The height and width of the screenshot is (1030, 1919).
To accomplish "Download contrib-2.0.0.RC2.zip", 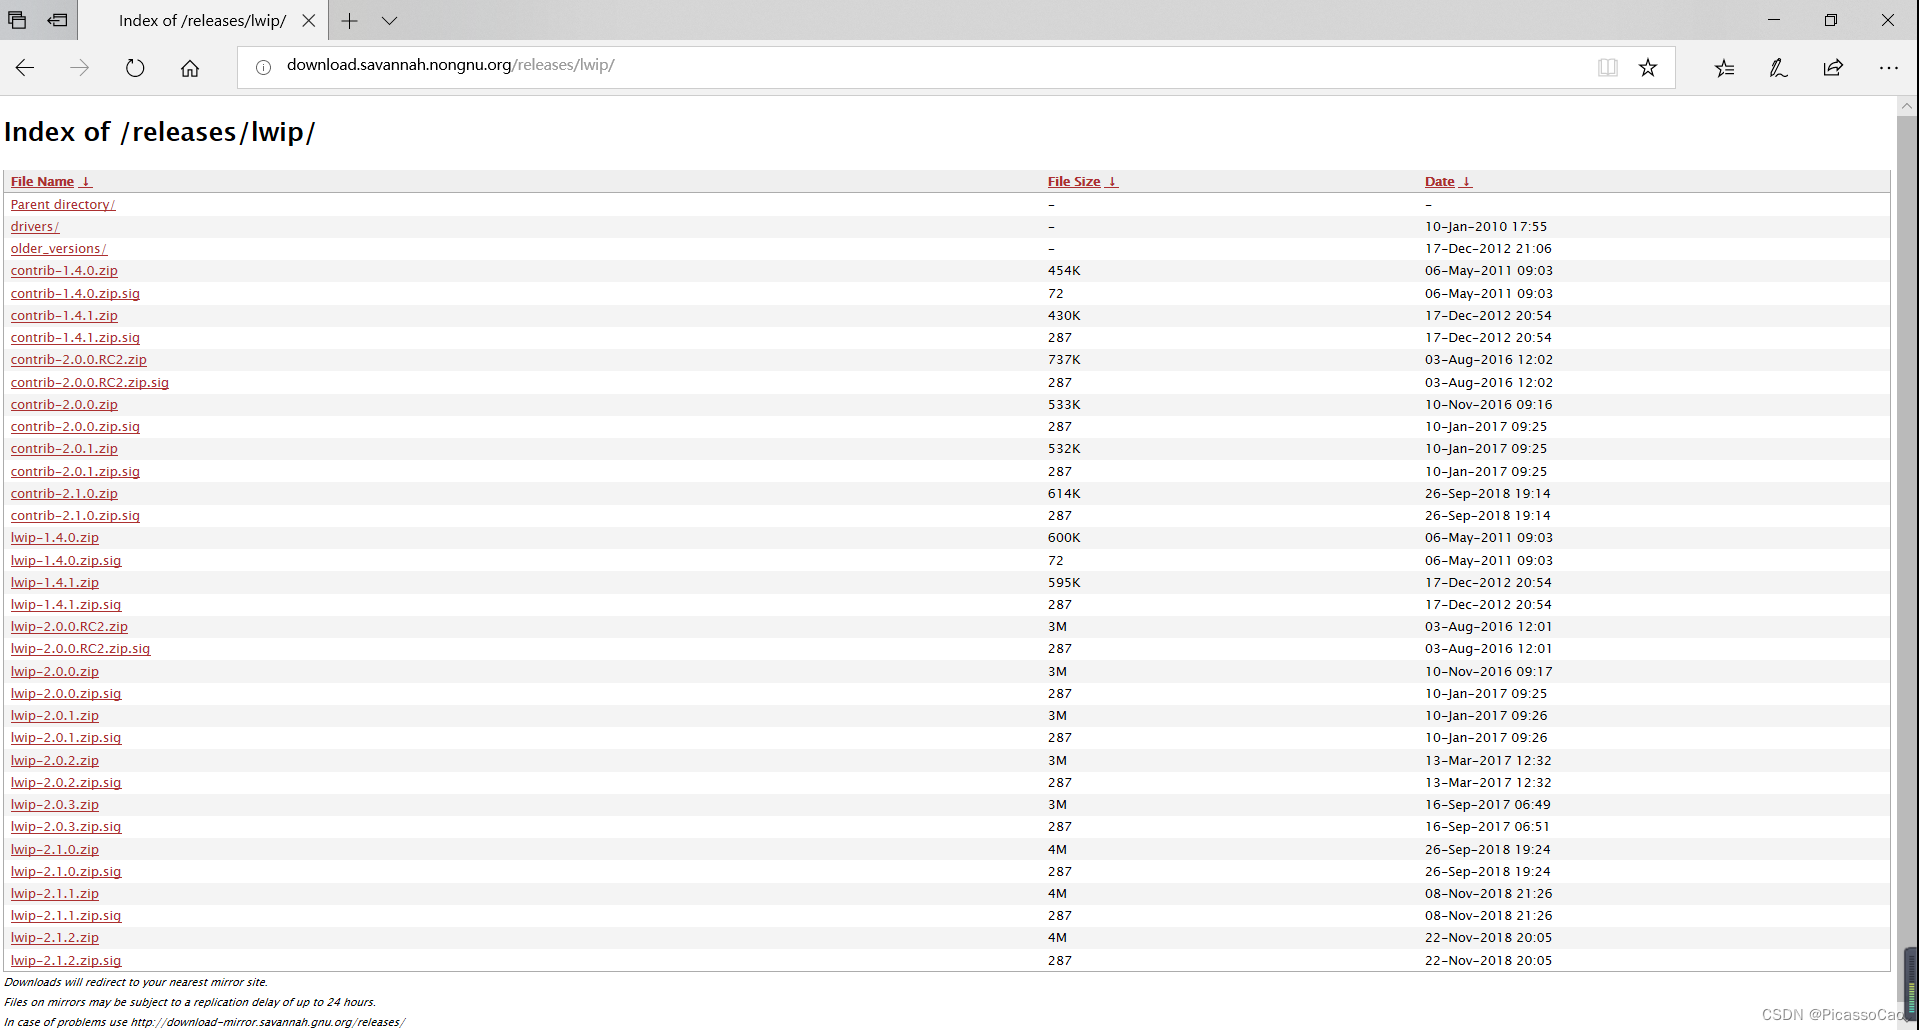I will point(79,359).
